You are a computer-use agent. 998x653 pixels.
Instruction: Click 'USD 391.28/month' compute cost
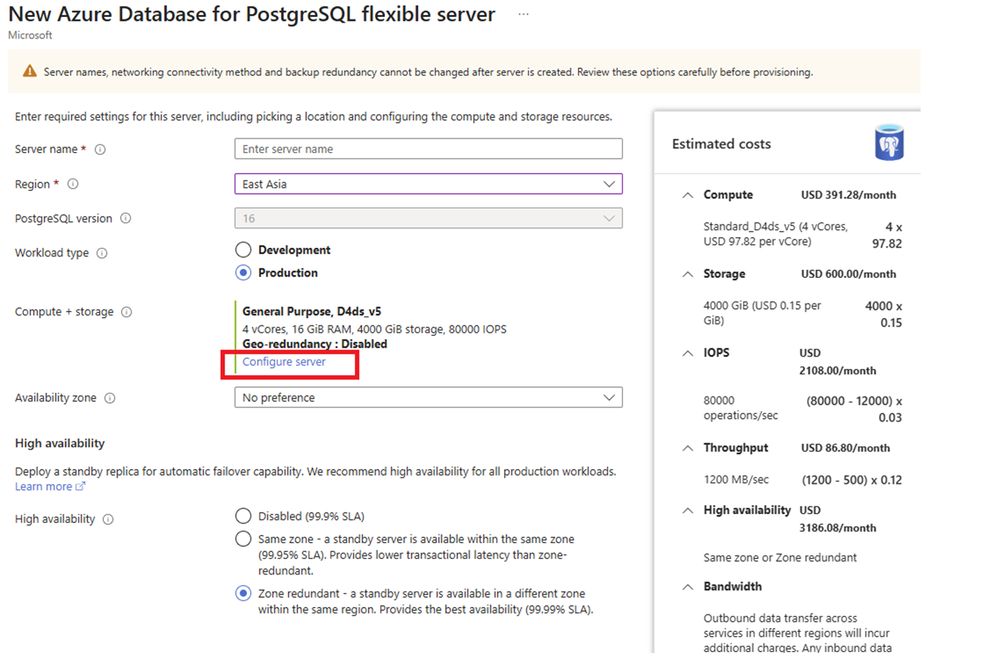point(848,195)
